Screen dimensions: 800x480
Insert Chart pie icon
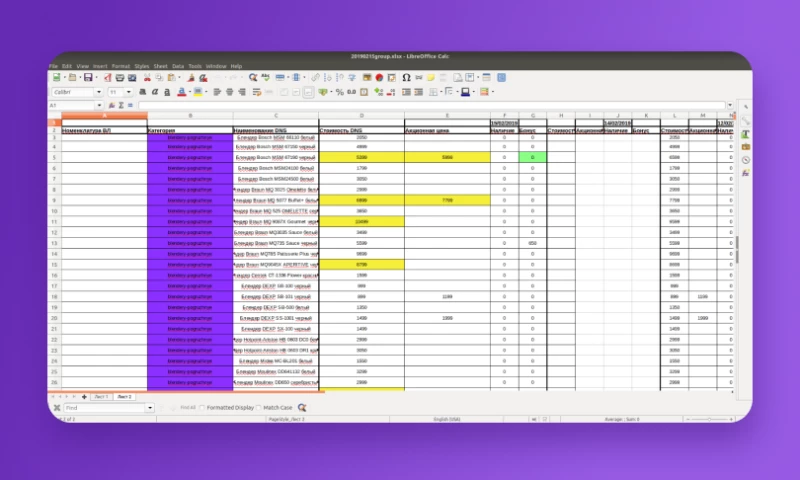[x=379, y=78]
